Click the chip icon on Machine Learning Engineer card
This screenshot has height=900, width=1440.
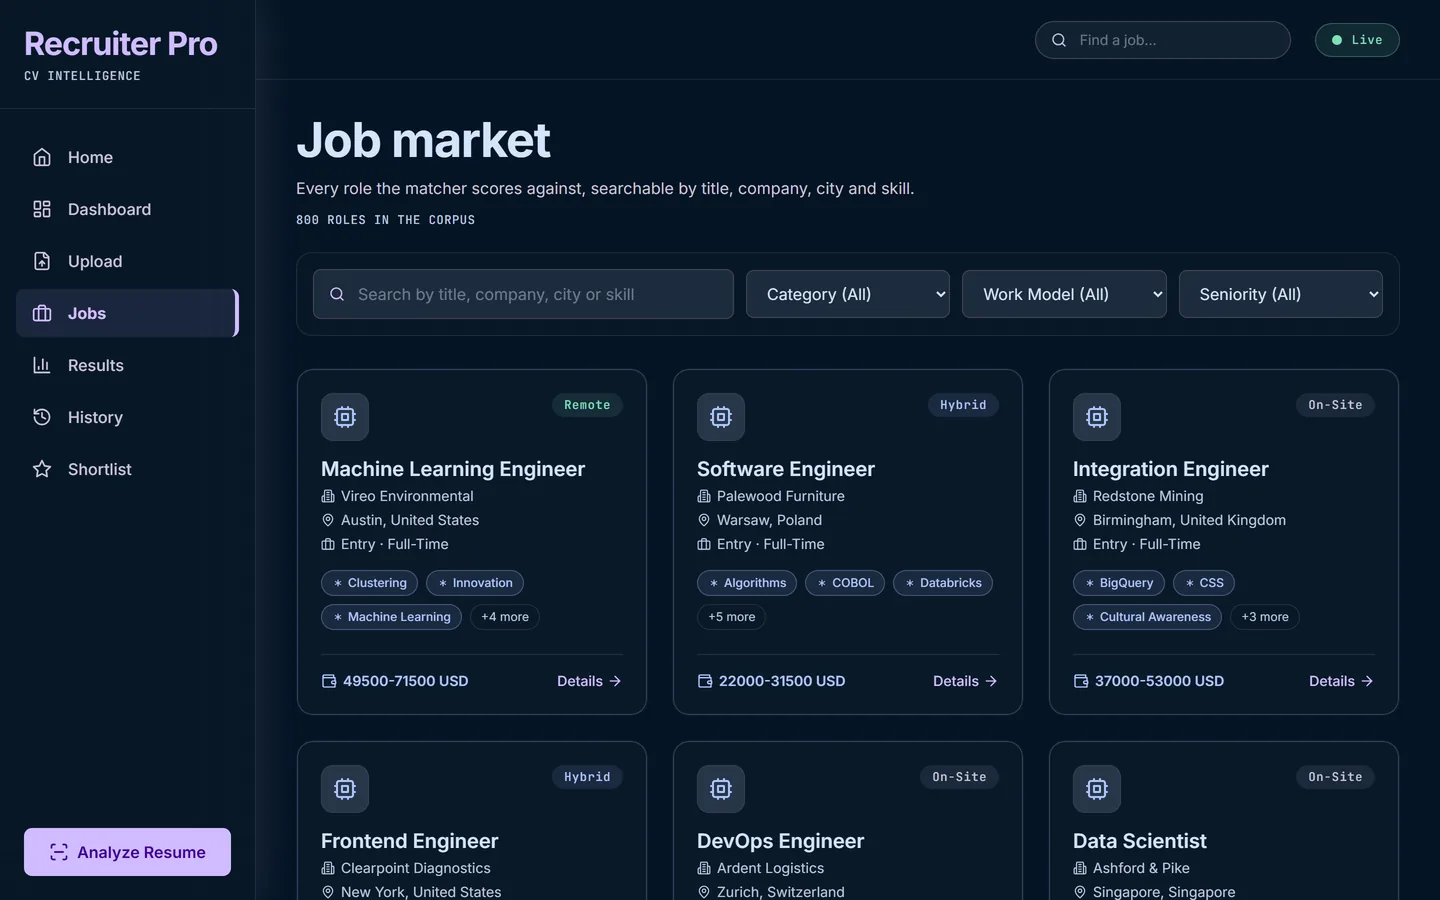pos(345,417)
